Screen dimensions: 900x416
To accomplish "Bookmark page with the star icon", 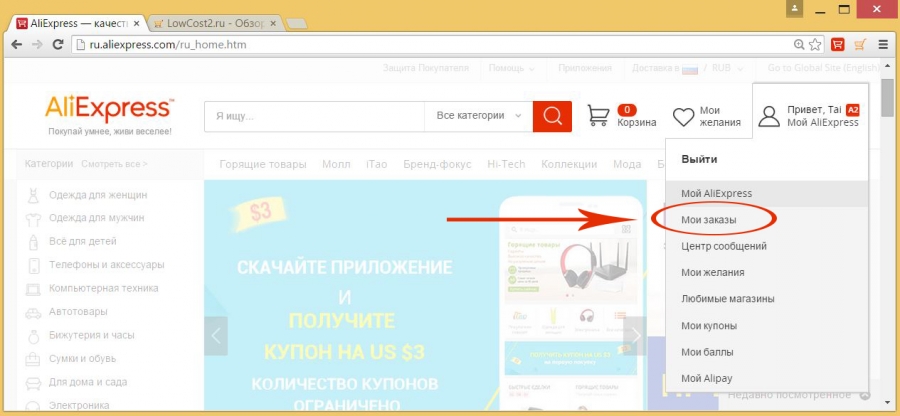I will (x=814, y=44).
